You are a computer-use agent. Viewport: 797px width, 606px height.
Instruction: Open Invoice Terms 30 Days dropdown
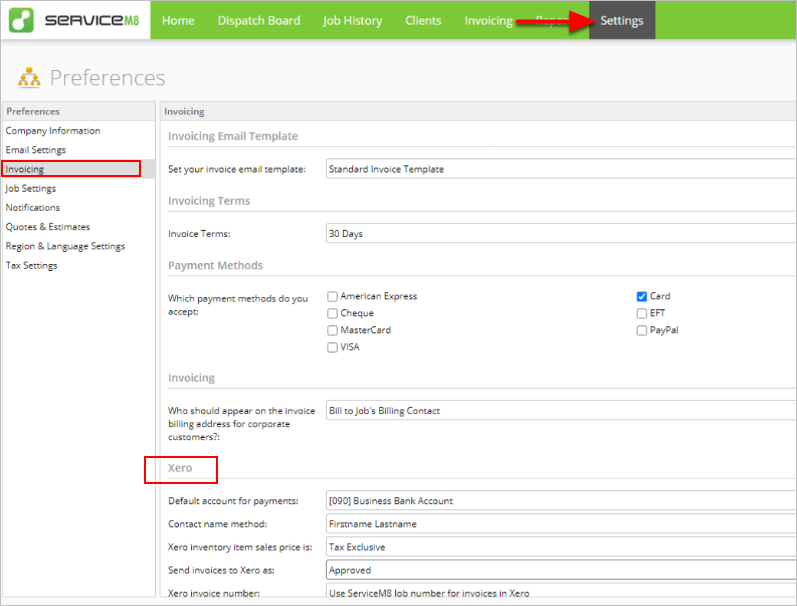pyautogui.click(x=561, y=233)
